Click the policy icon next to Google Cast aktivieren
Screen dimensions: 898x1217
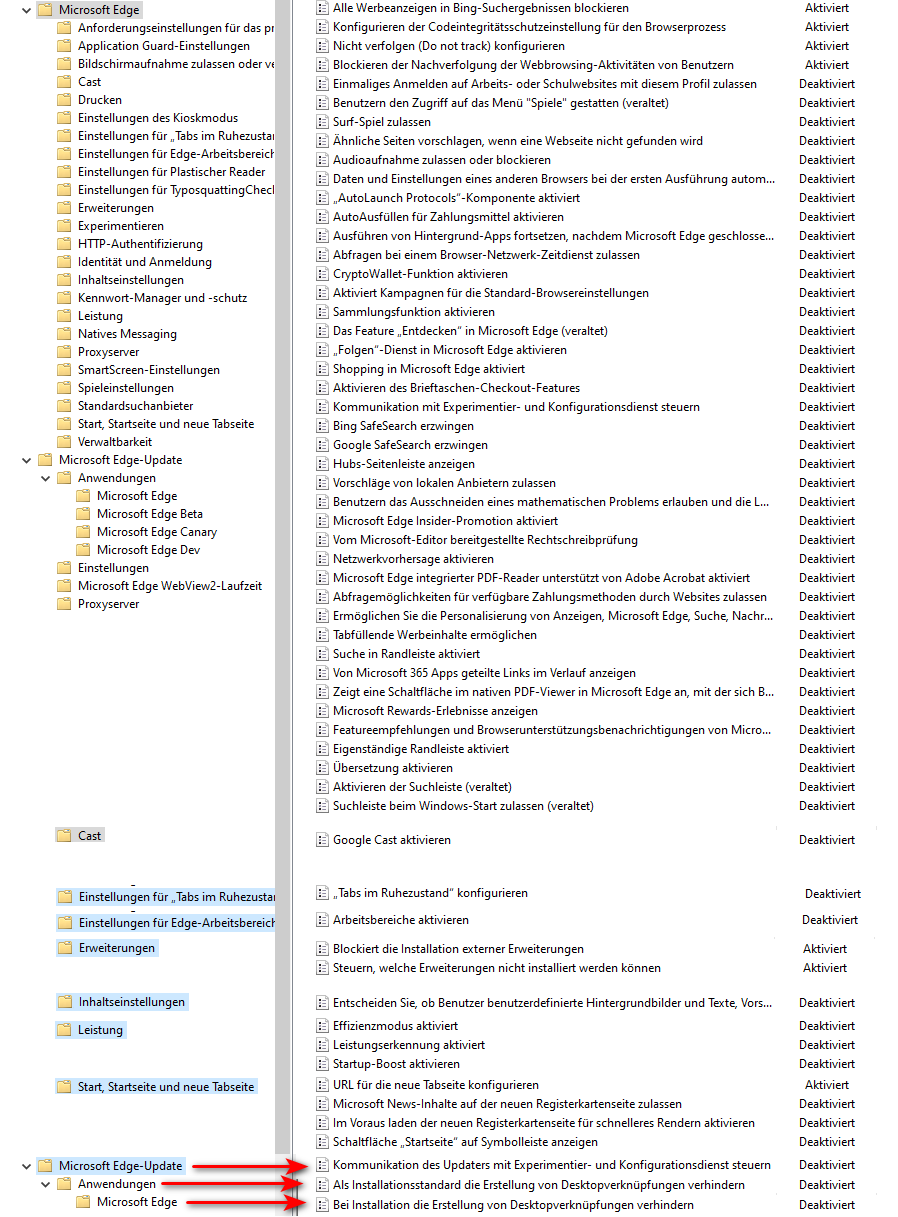coord(322,840)
